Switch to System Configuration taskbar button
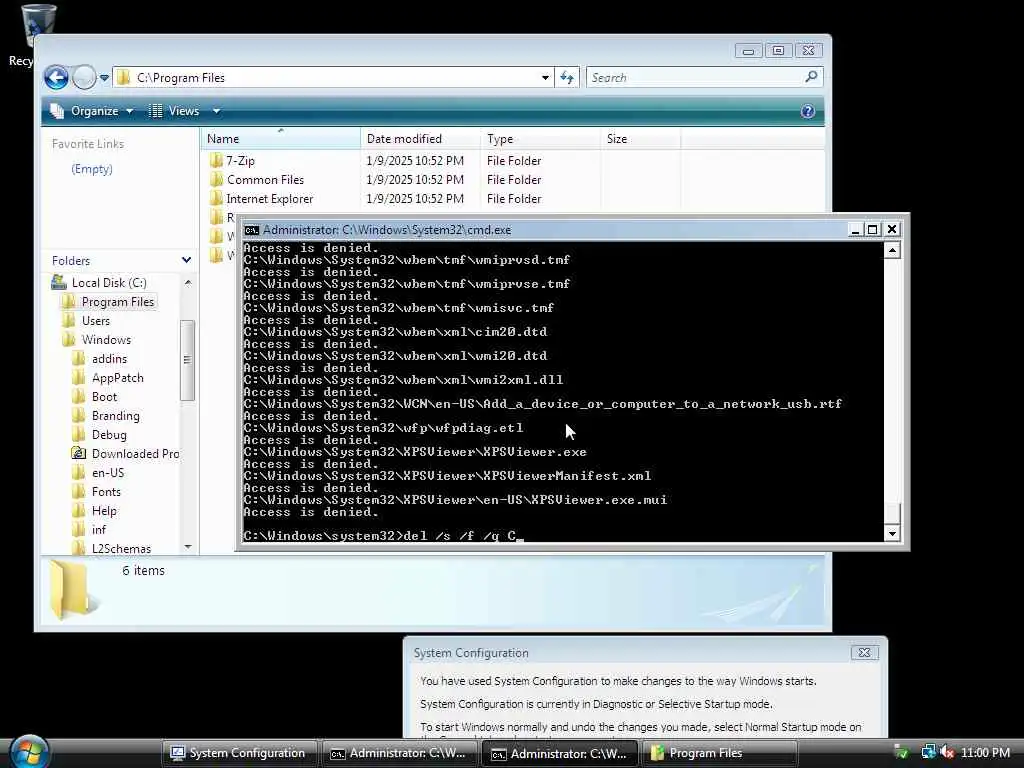This screenshot has height=768, width=1024. pos(238,753)
